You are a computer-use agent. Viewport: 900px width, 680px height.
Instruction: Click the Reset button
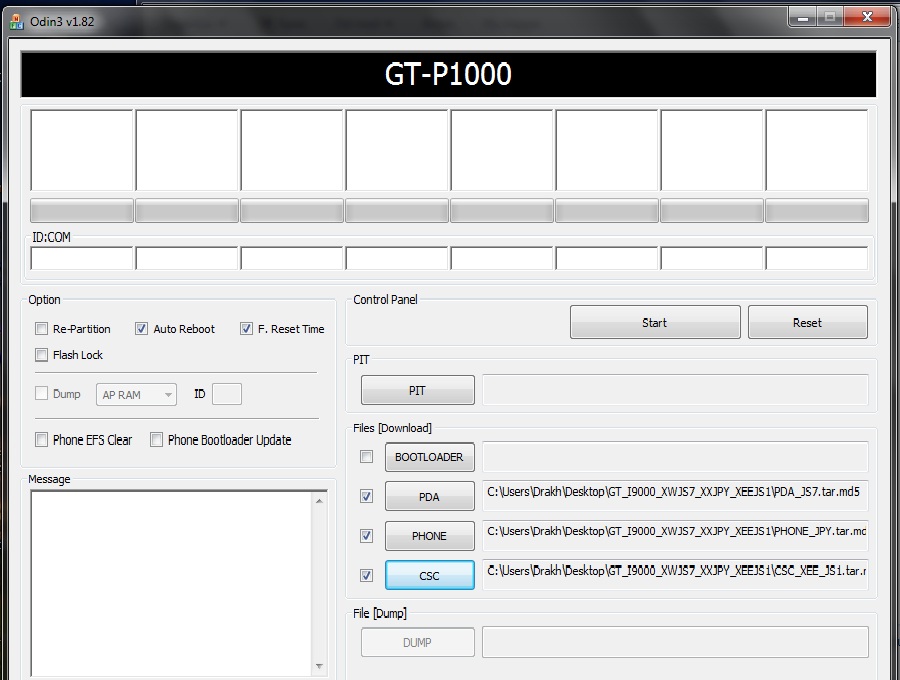coord(808,322)
